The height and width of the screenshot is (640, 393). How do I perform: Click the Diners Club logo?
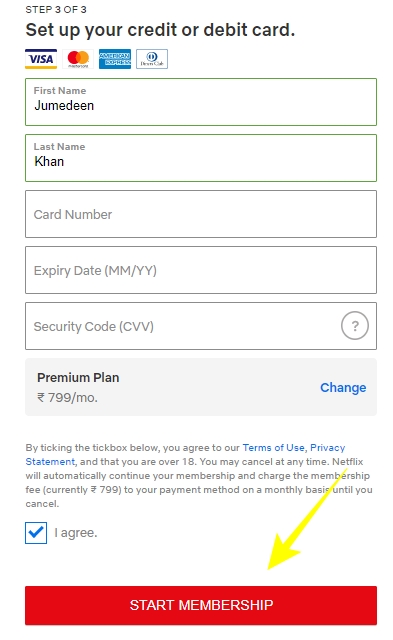click(152, 59)
